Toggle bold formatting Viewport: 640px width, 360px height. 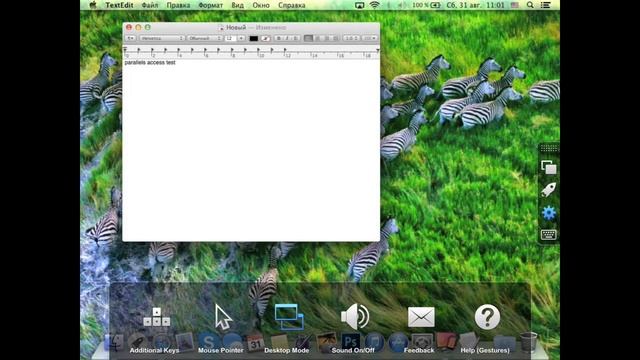click(x=278, y=38)
